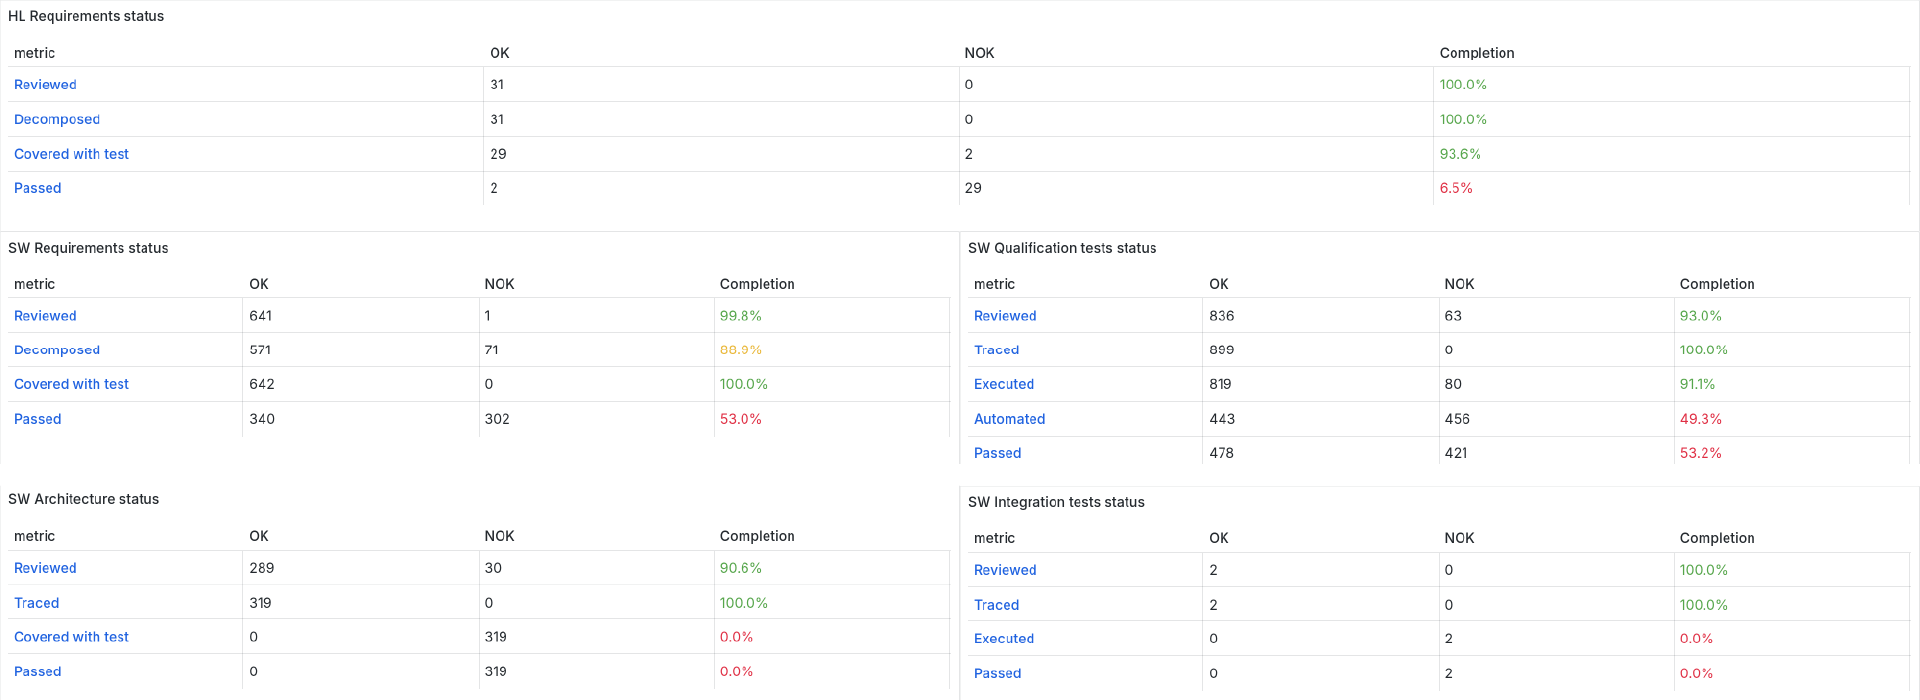Screen dimensions: 1920x700
Task: Select the OK value 478 in SW Qualification tests
Action: coord(1221,453)
